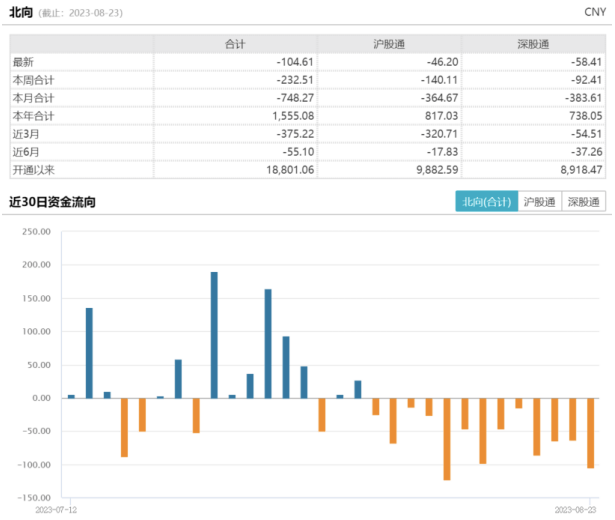The width and height of the screenshot is (615, 520).
Task: Select the 北向(合计) chart tab
Action: tap(487, 202)
